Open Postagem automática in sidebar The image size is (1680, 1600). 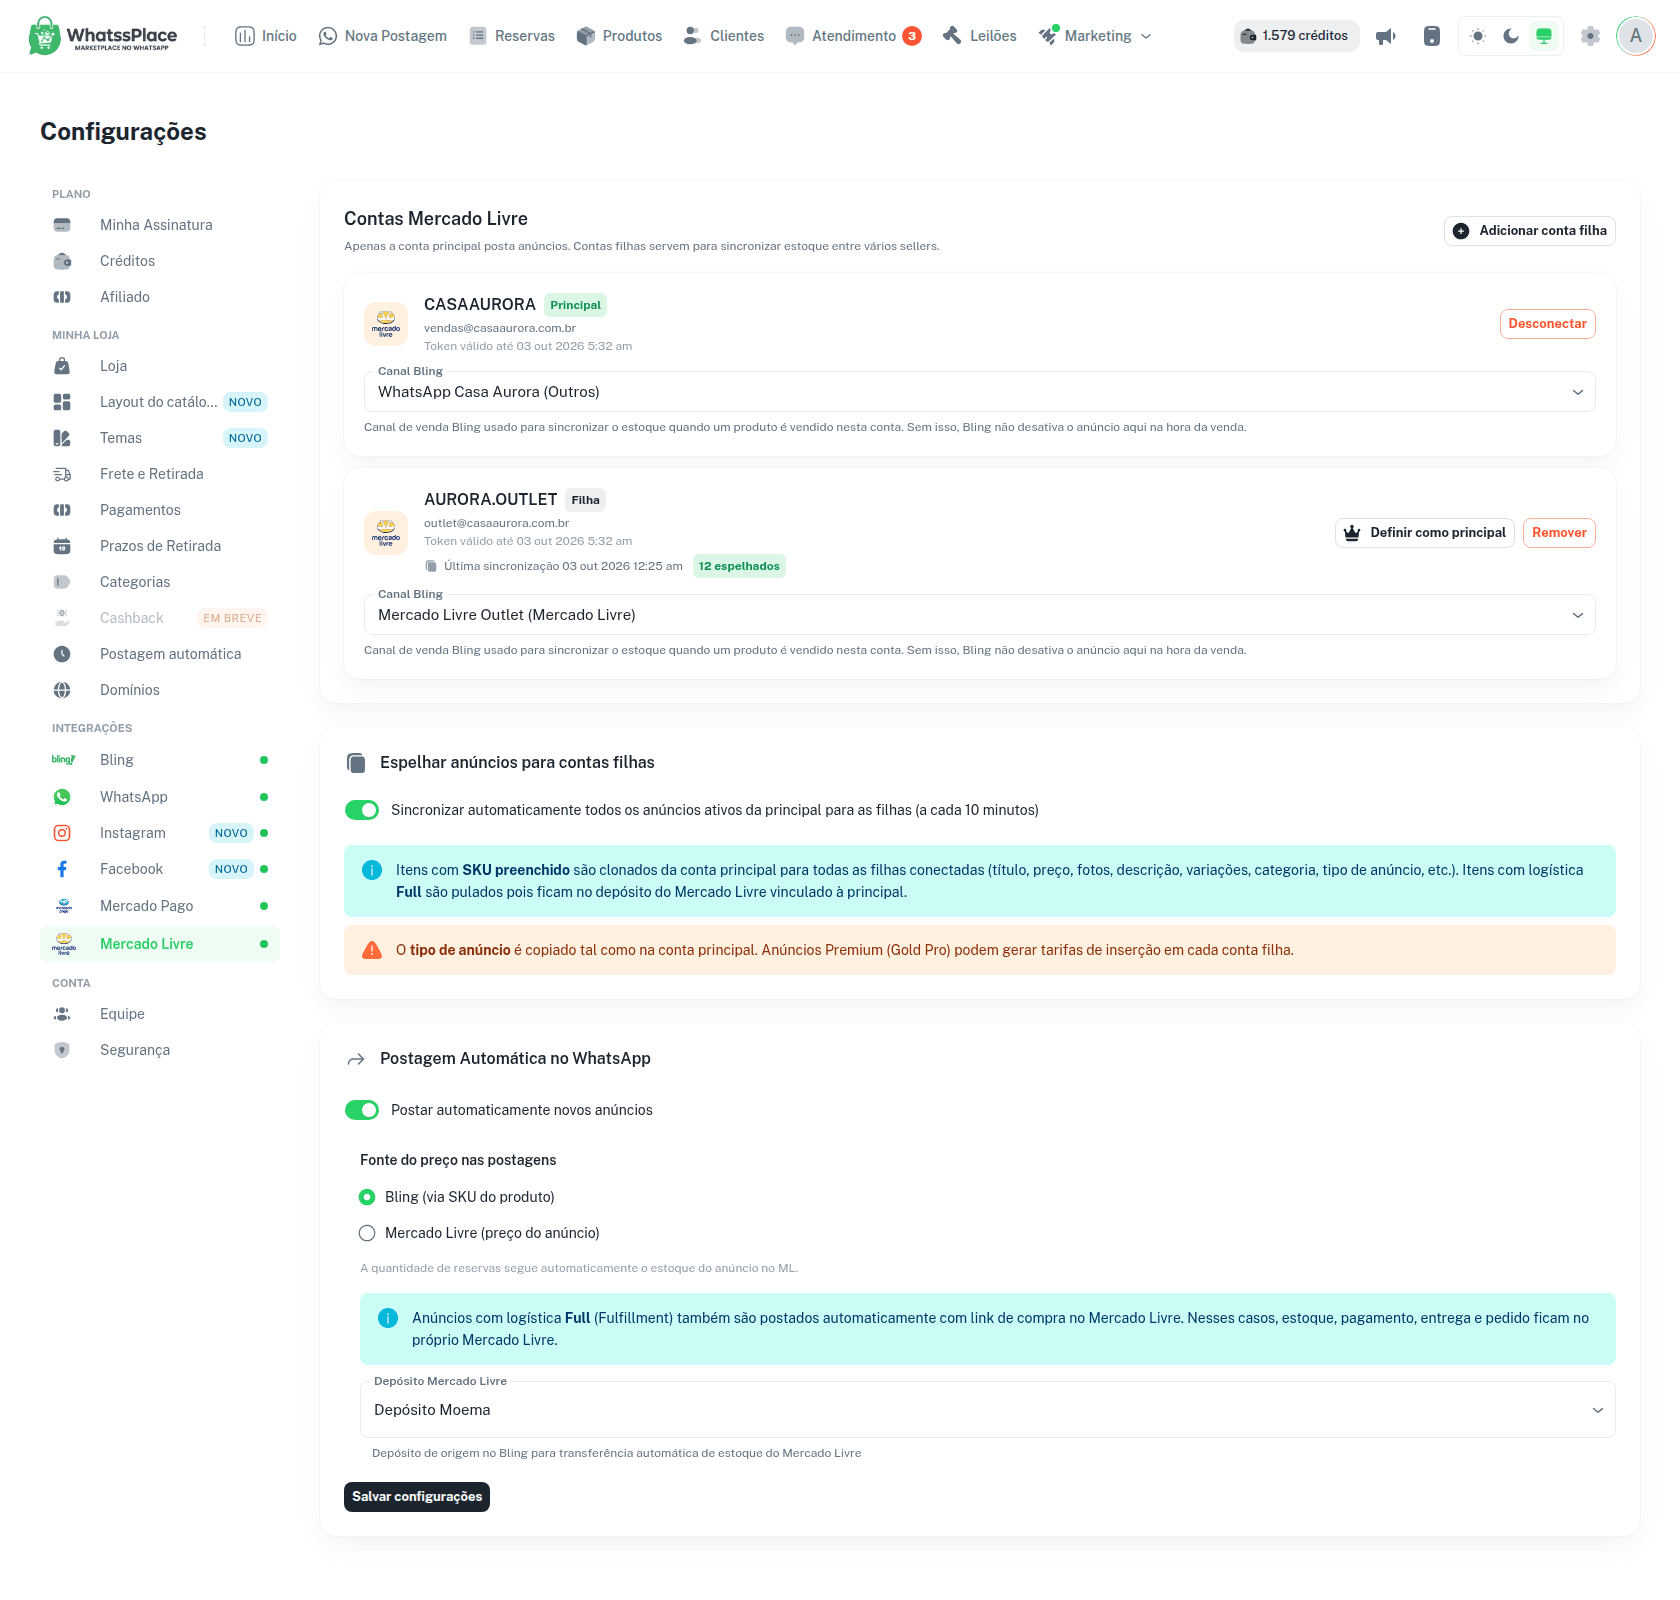click(x=160, y=654)
